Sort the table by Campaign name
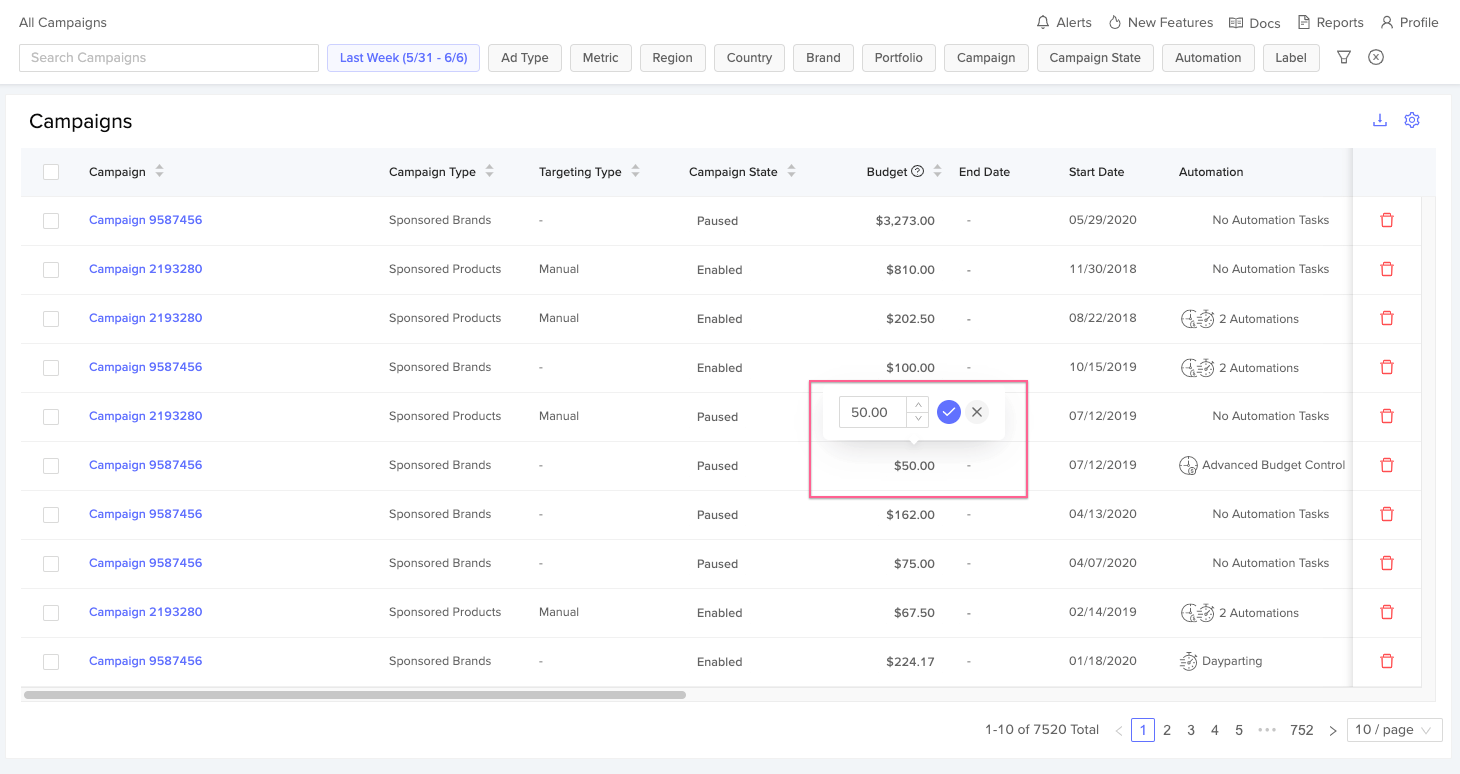The width and height of the screenshot is (1460, 774). (159, 172)
